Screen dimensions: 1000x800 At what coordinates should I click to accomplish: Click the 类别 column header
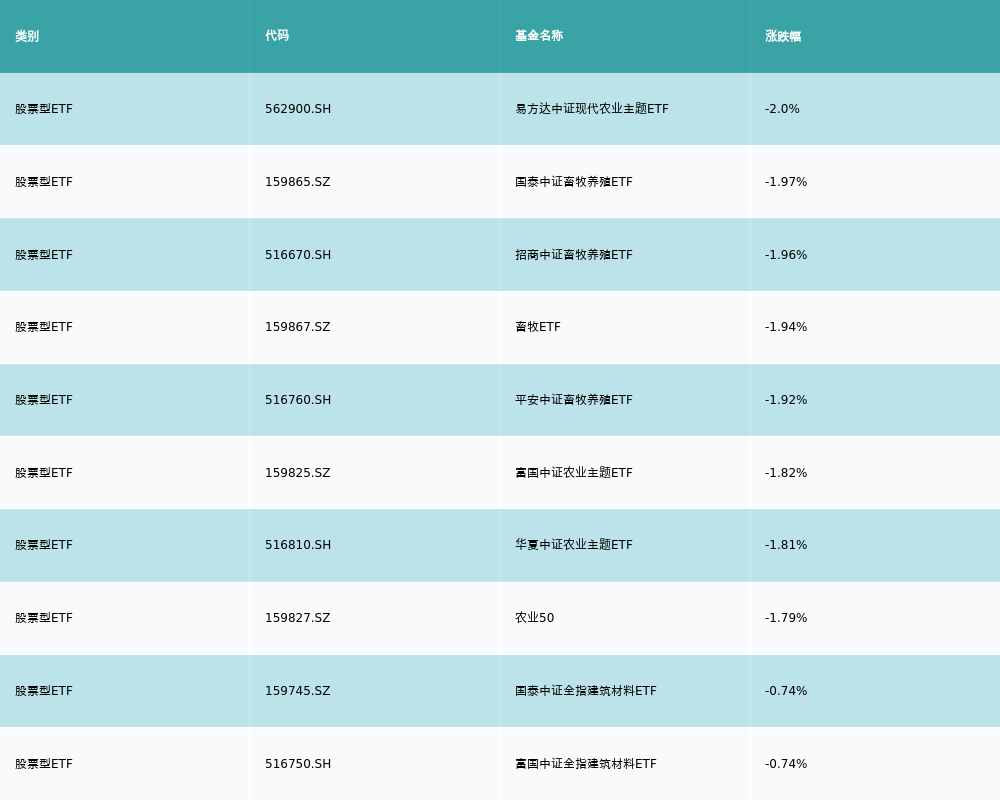(x=27, y=36)
